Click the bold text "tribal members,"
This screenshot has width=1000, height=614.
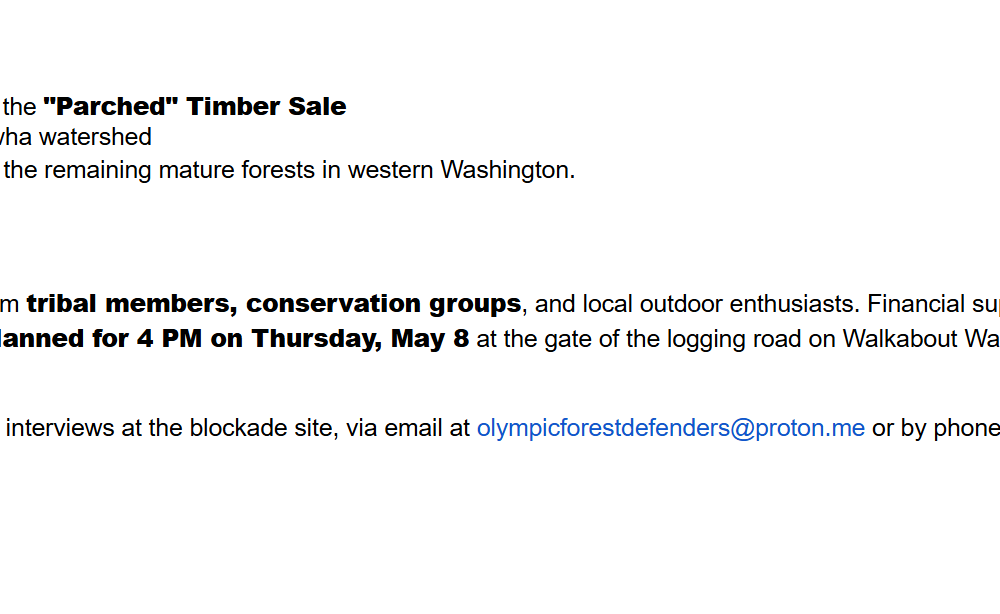pyautogui.click(x=132, y=304)
